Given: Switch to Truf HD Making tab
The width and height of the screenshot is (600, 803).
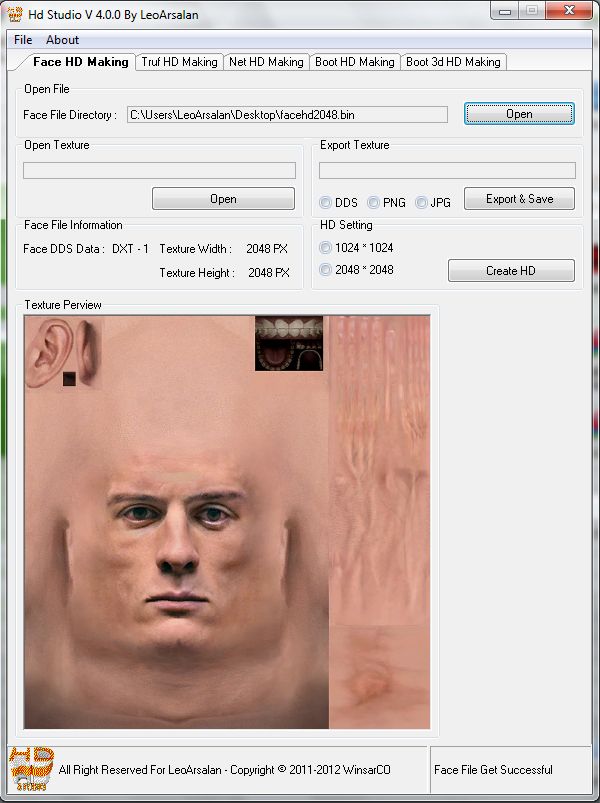Looking at the screenshot, I should (x=178, y=62).
